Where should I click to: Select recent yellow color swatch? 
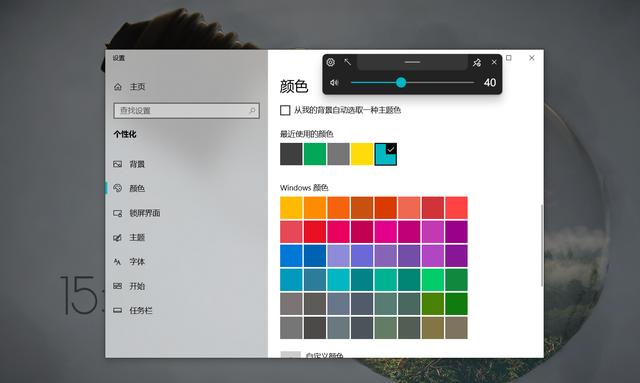point(362,154)
